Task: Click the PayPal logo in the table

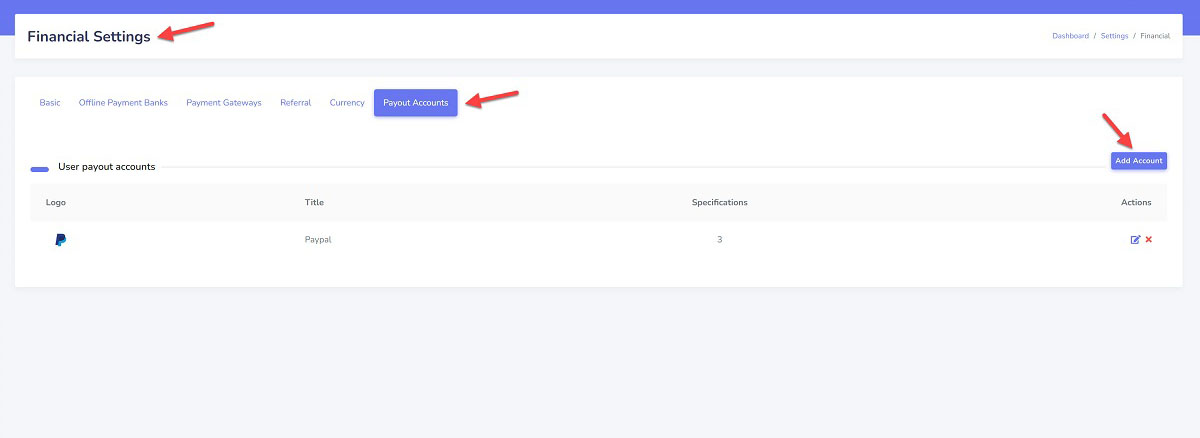Action: (x=61, y=240)
